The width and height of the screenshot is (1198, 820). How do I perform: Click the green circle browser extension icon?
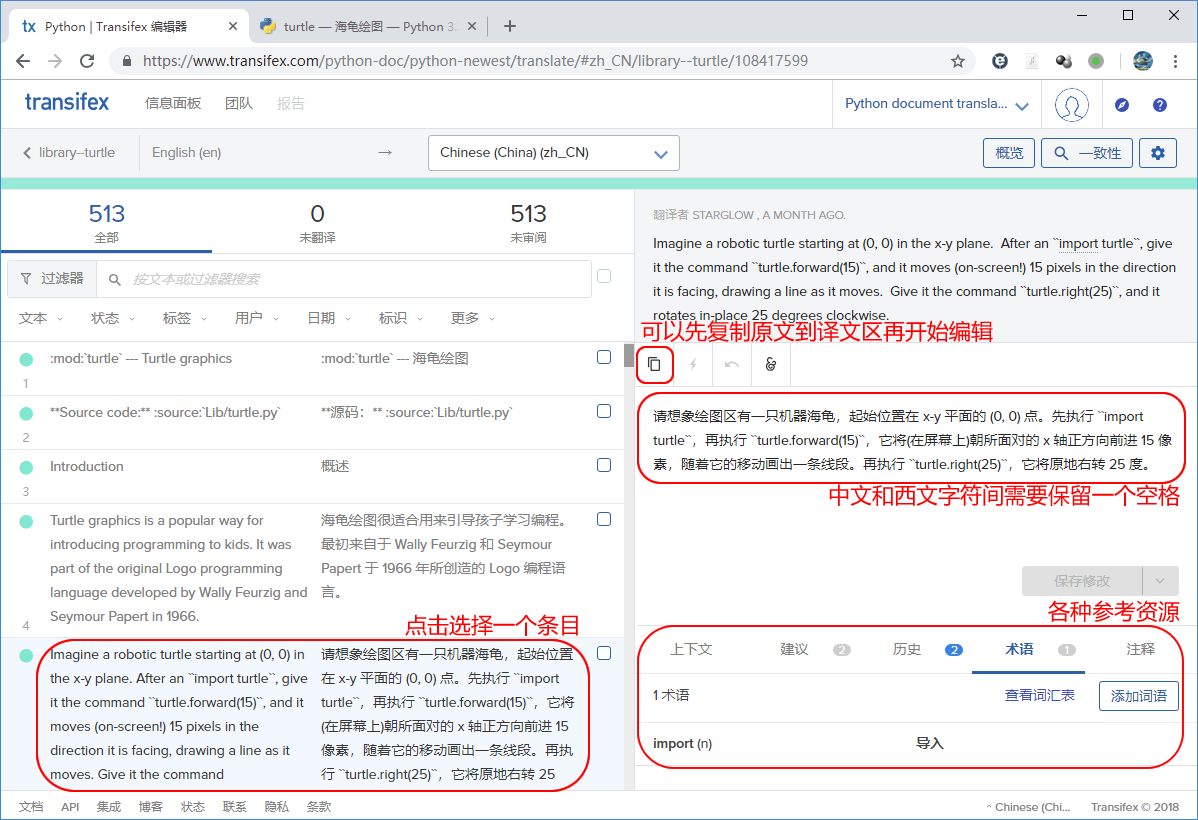point(1096,61)
